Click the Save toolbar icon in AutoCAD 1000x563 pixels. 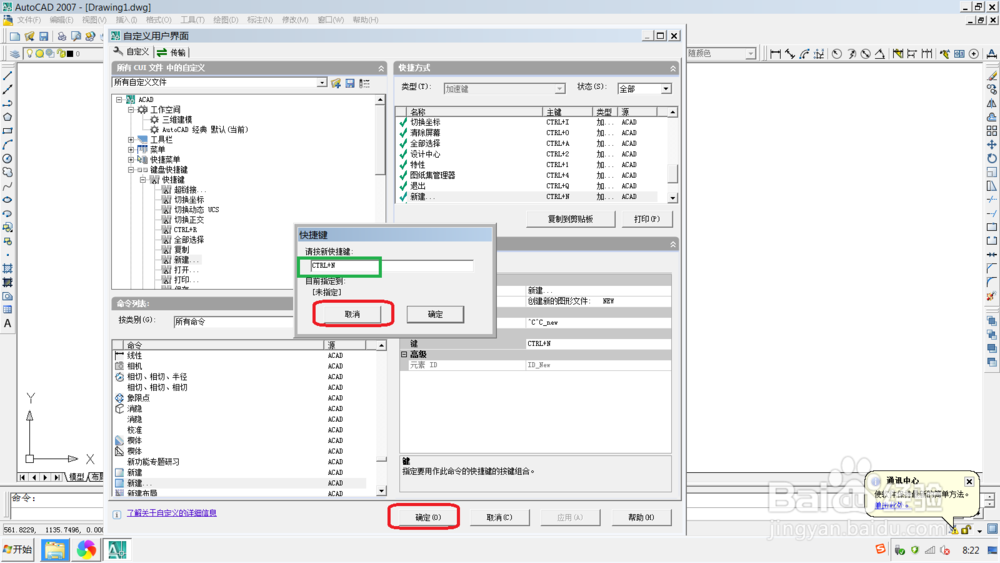(x=44, y=36)
